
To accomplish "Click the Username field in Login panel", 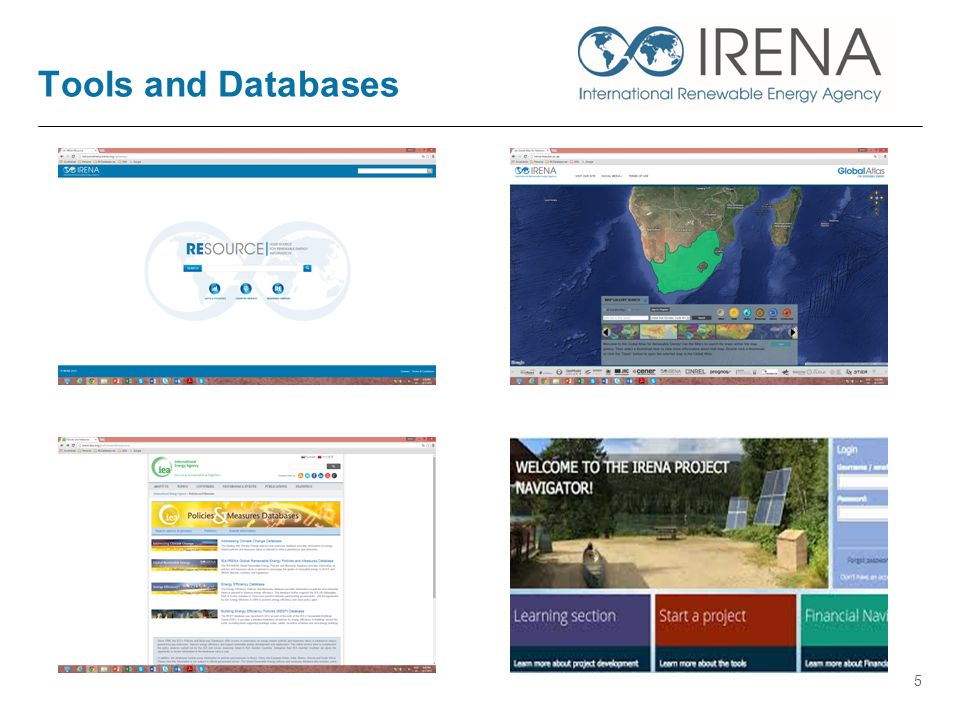I will (862, 481).
